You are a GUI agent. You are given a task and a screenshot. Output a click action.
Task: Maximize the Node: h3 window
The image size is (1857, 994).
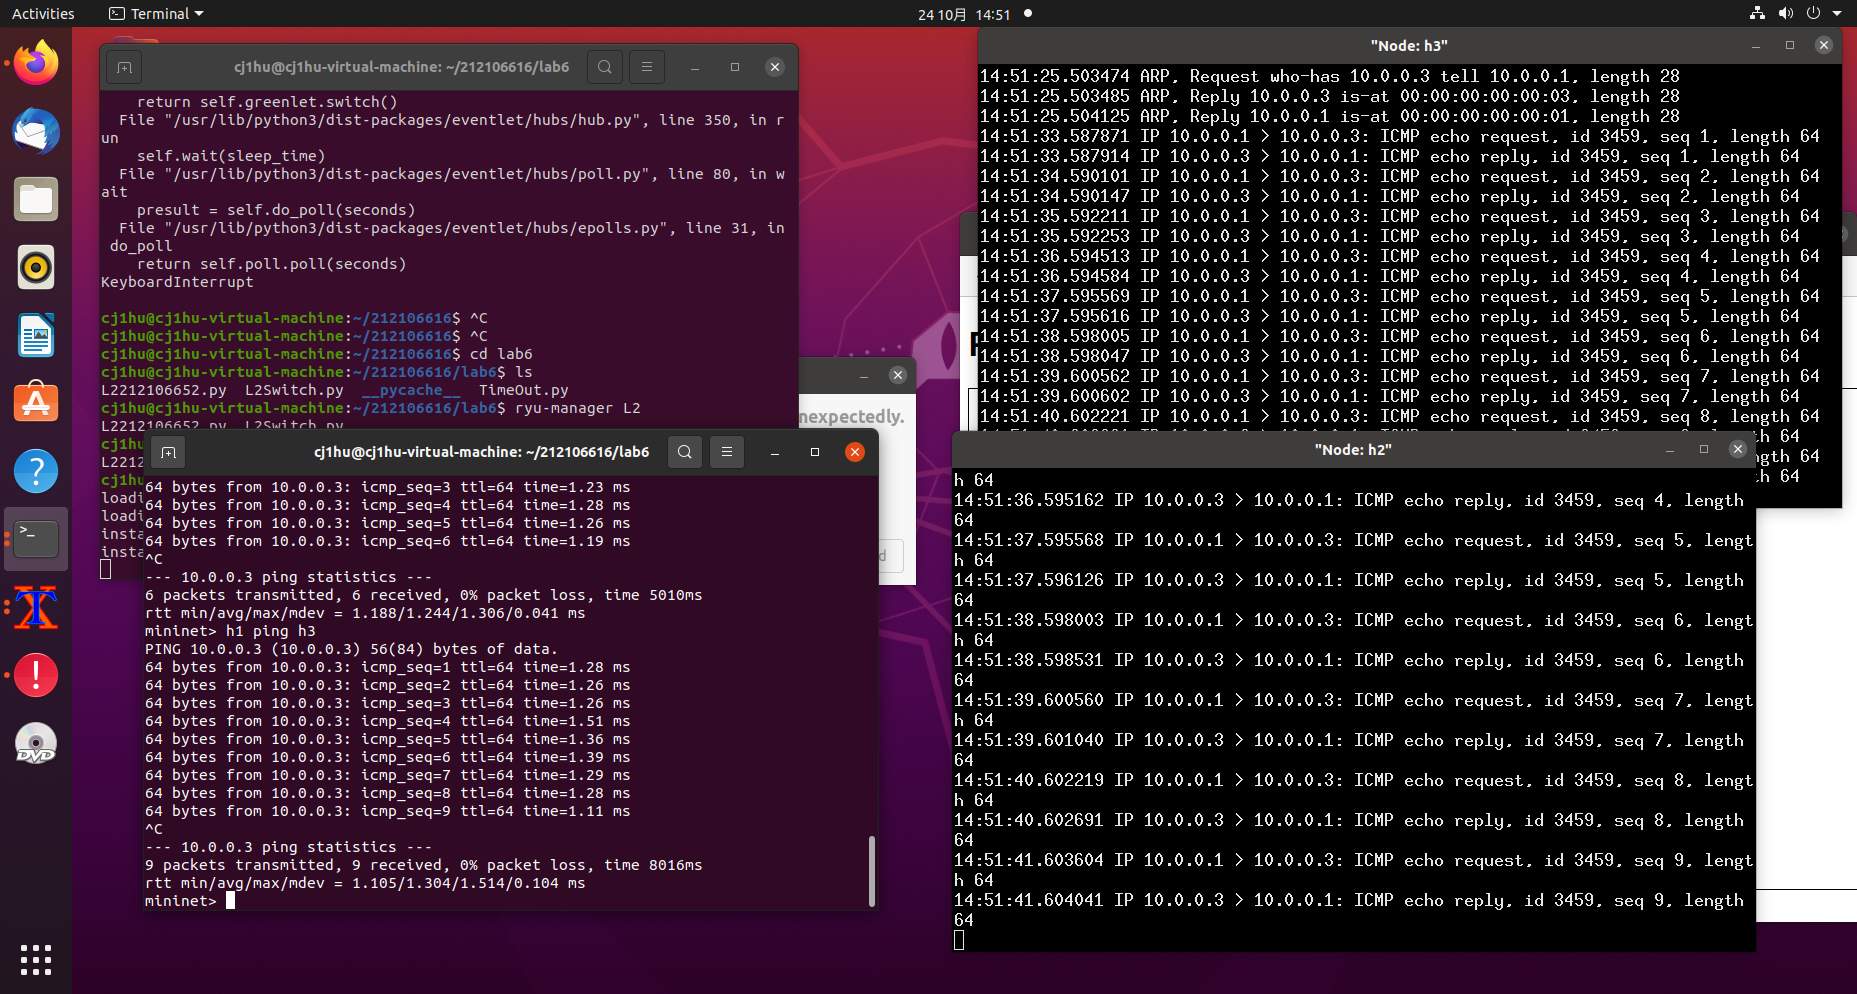(1790, 45)
